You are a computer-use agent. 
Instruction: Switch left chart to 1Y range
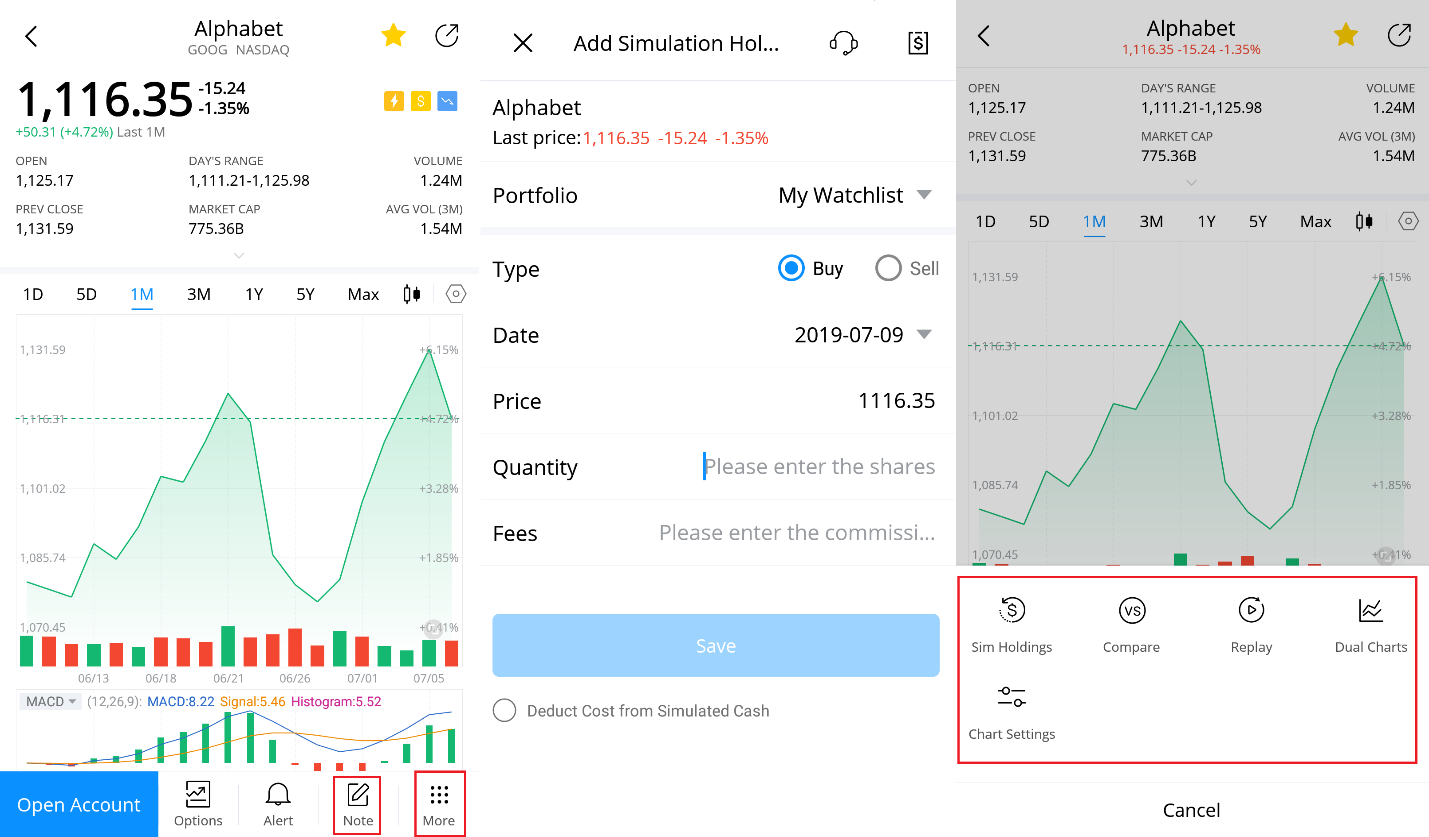click(254, 294)
